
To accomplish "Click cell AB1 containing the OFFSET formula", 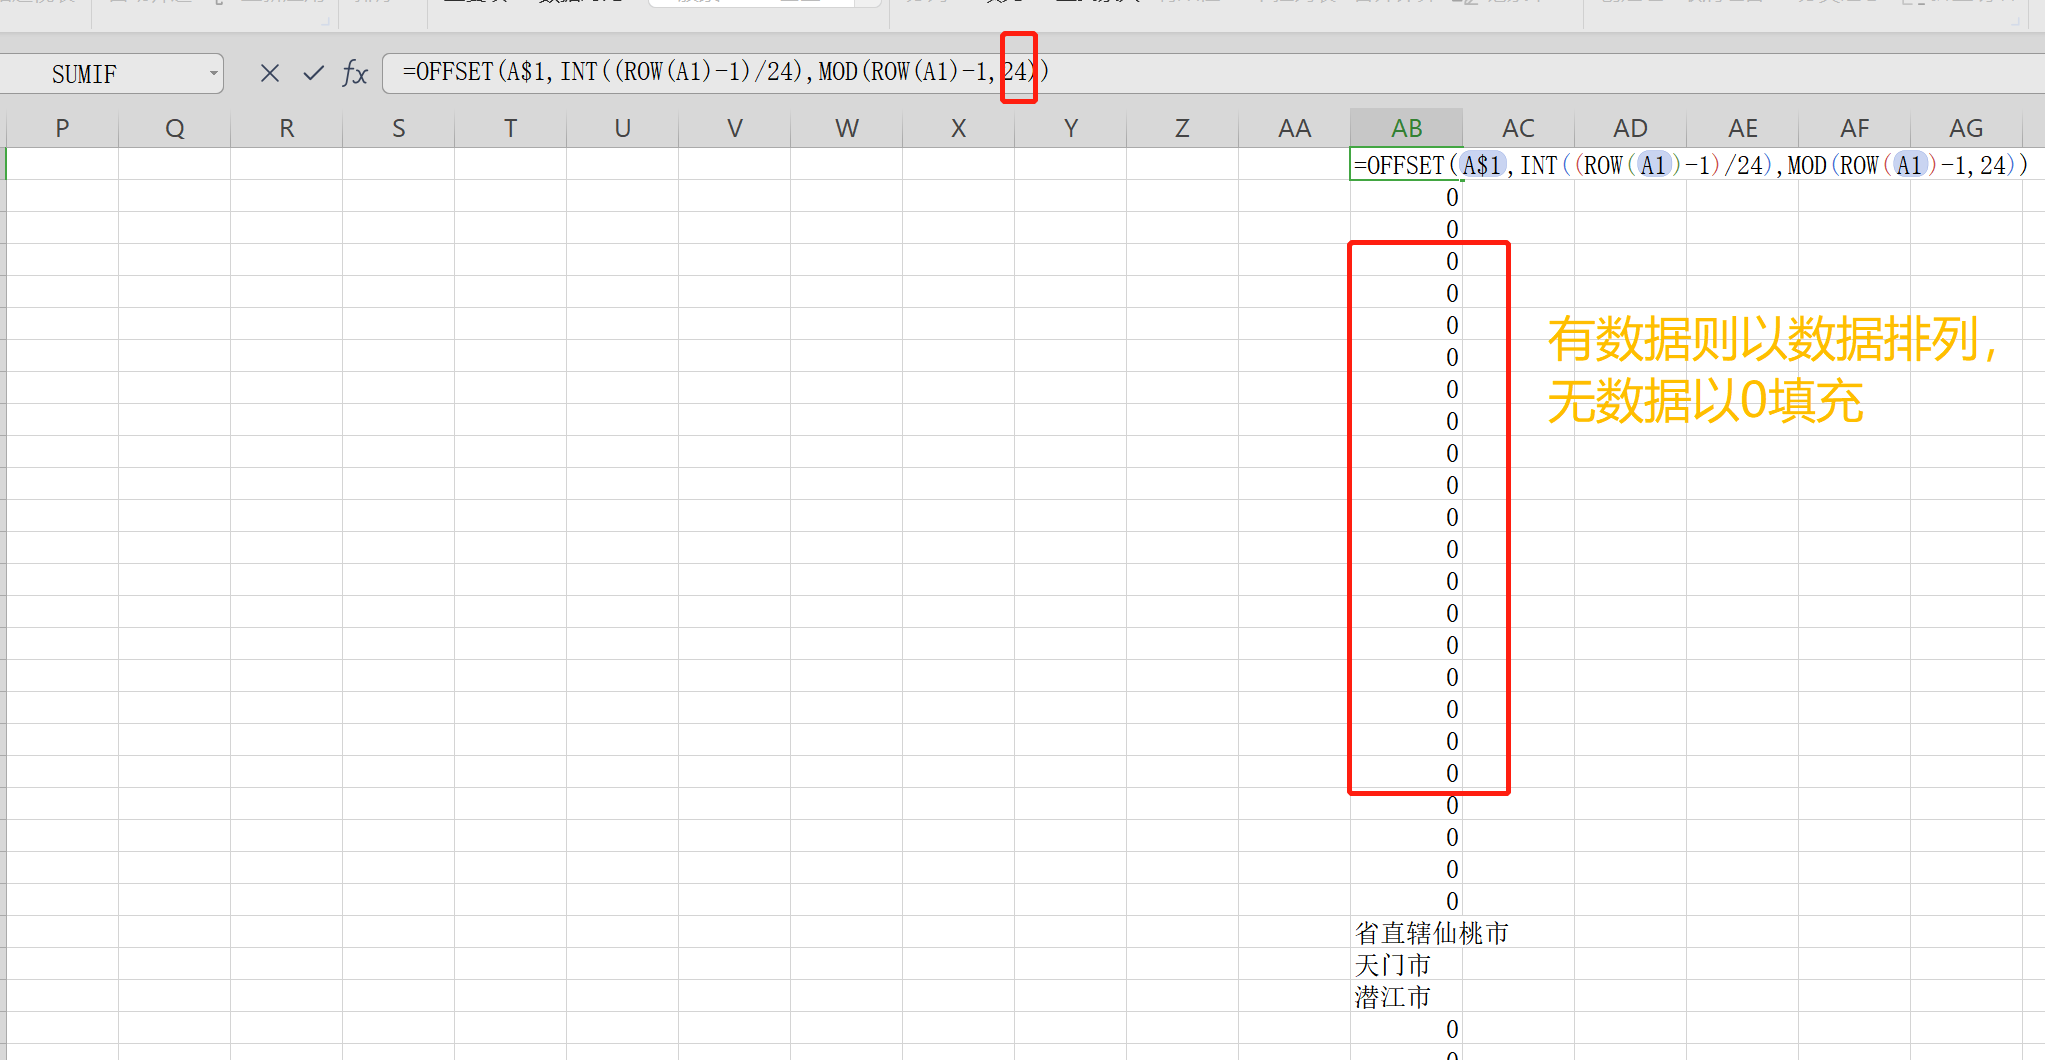I will (1406, 164).
